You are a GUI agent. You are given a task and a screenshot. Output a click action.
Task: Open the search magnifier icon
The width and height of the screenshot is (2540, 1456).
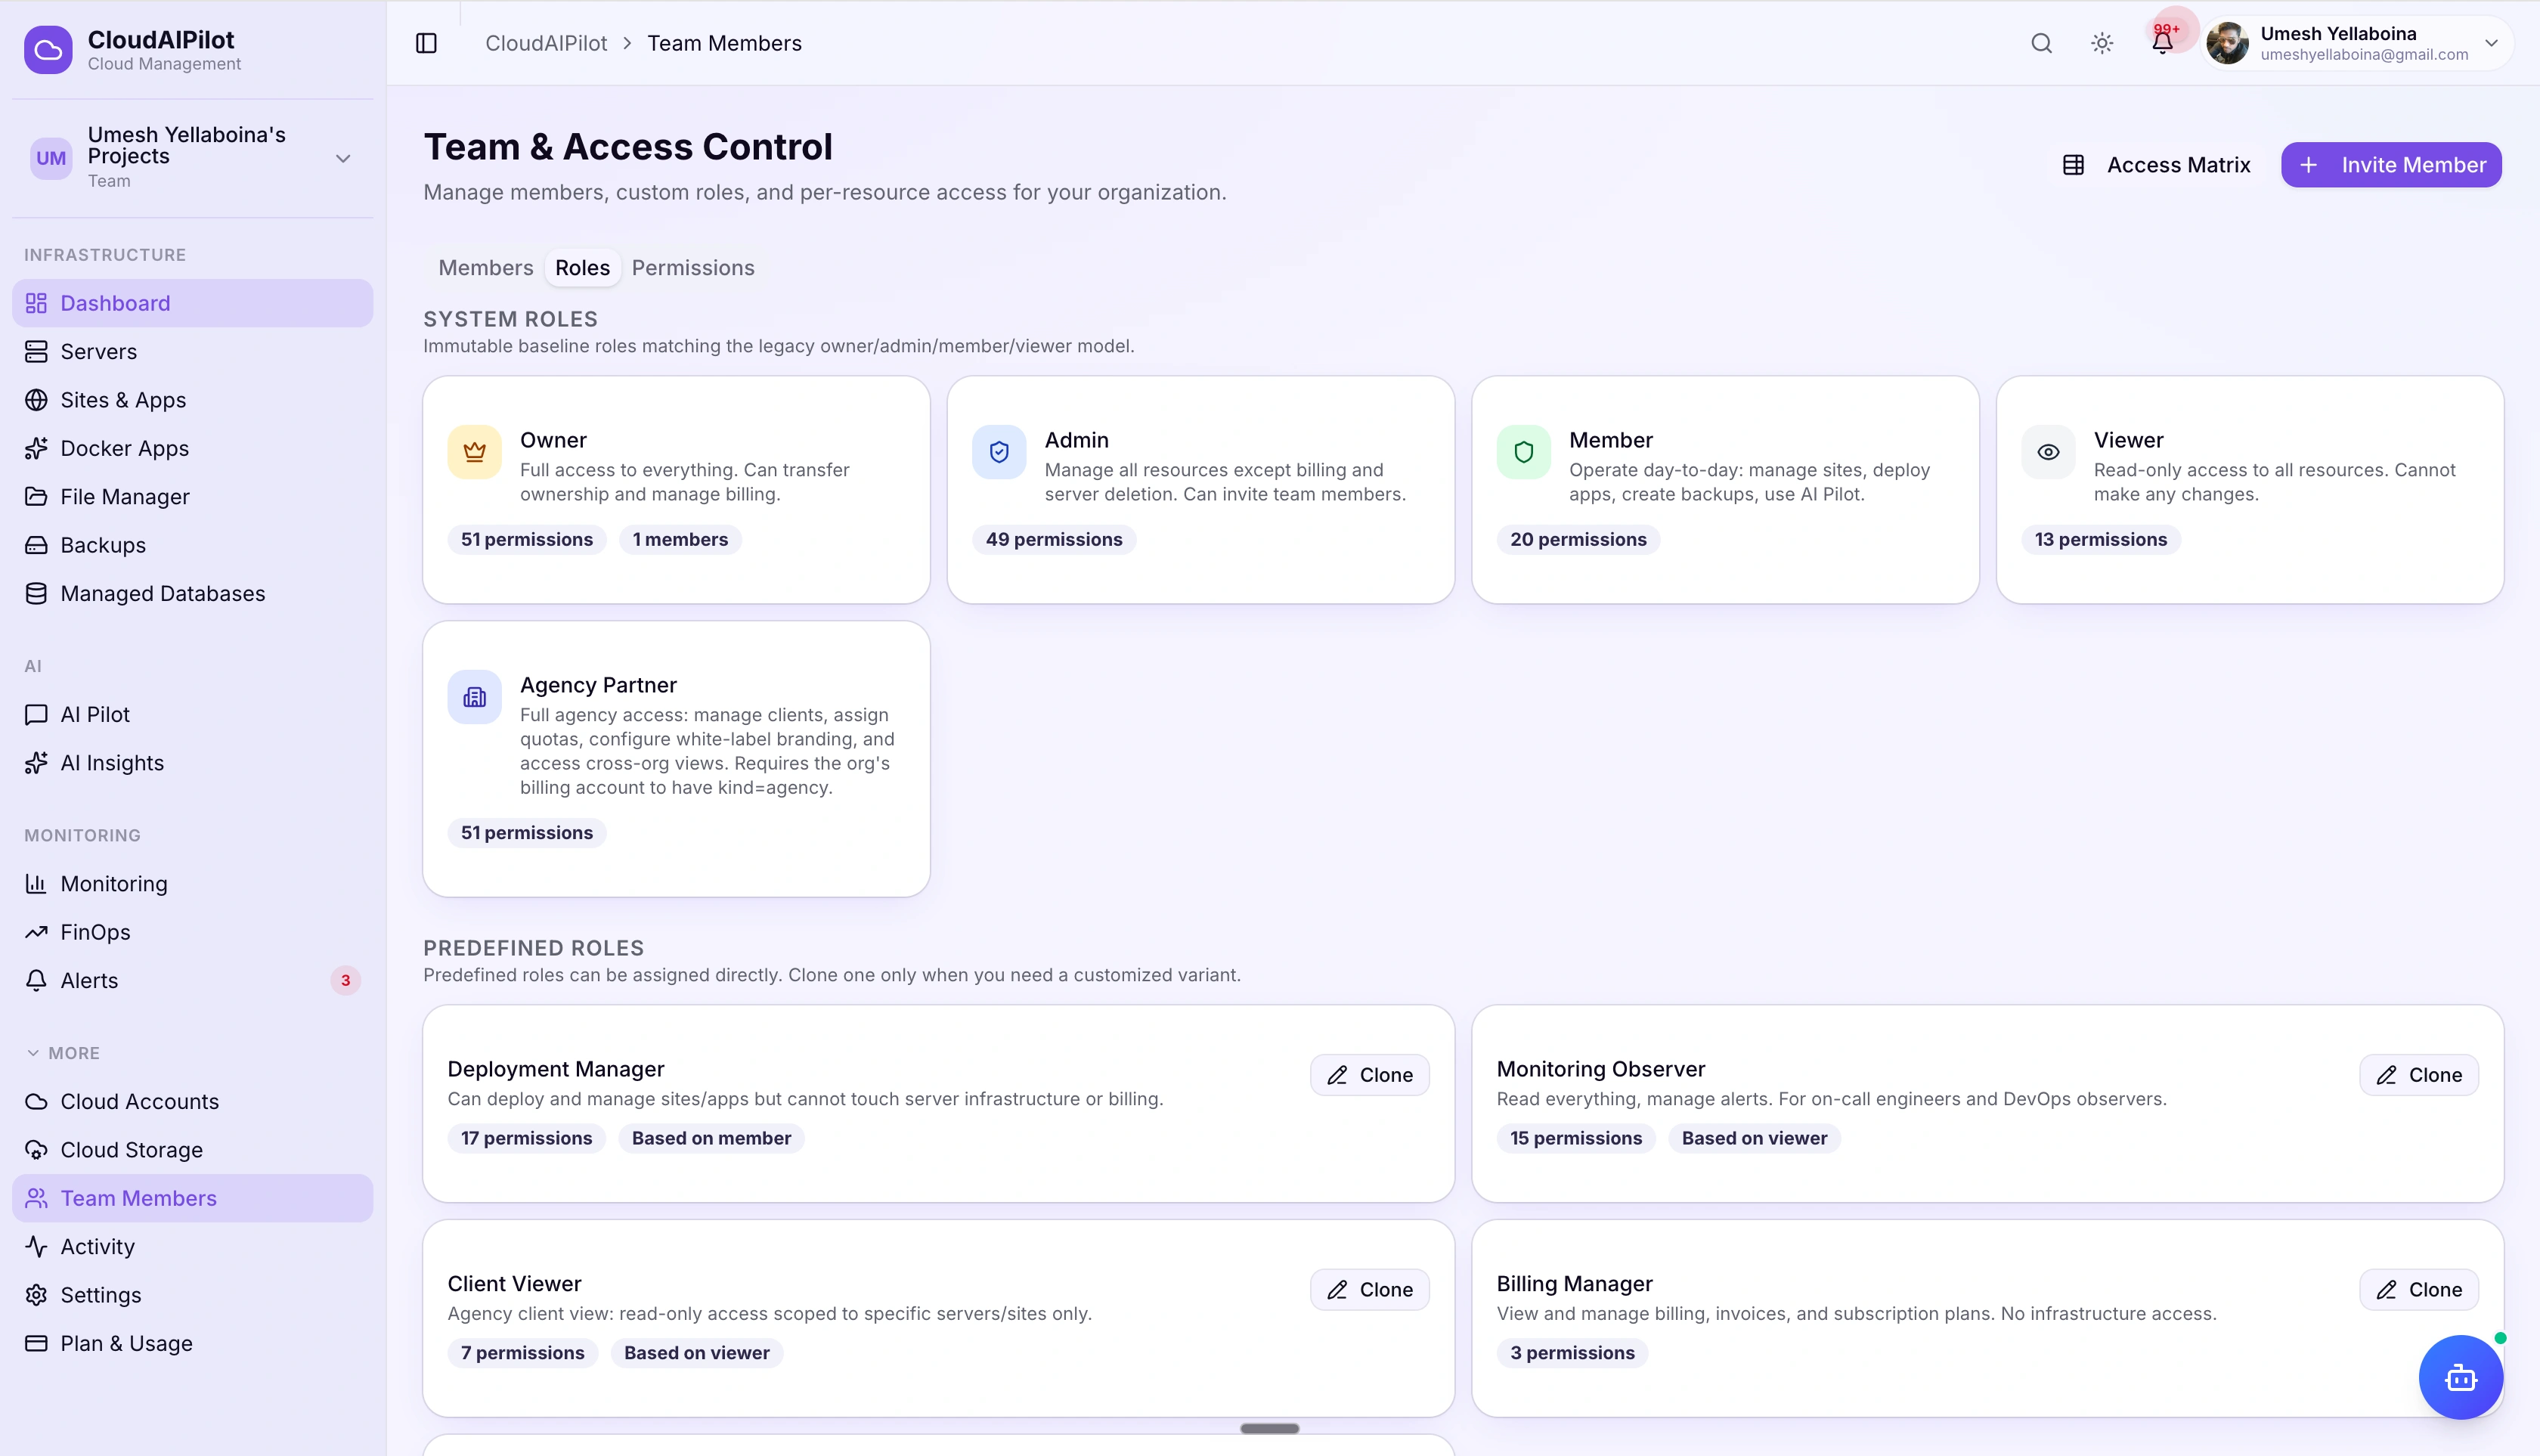pyautogui.click(x=2041, y=43)
